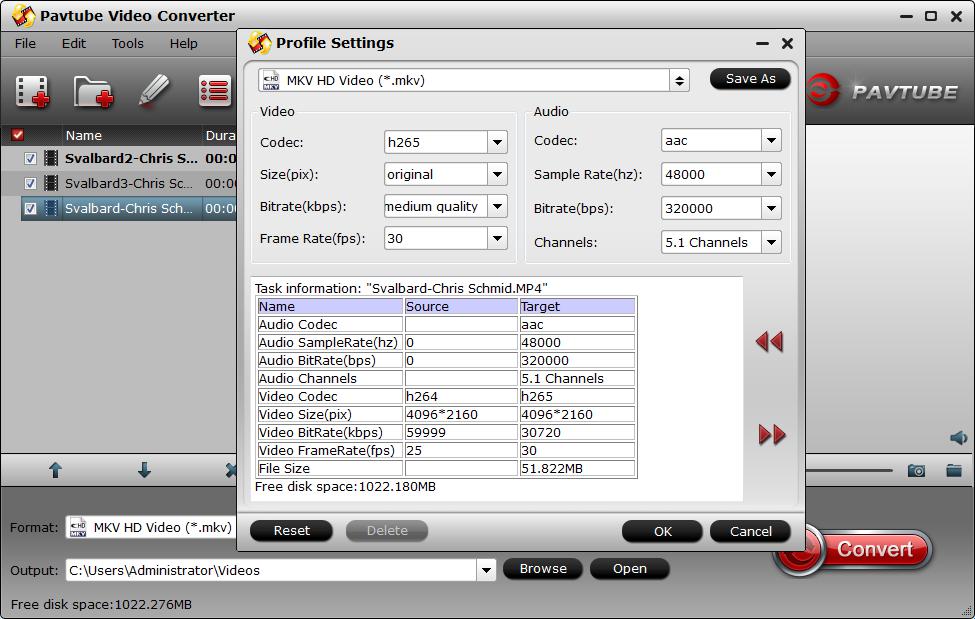
Task: Click the red double right arrow
Action: pos(772,434)
